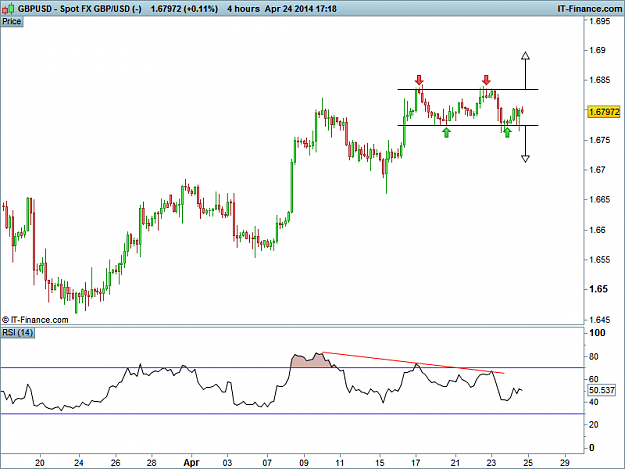Image resolution: width=625 pixels, height=469 pixels.
Task: Click the 25 date label on time axis
Action: 528,463
